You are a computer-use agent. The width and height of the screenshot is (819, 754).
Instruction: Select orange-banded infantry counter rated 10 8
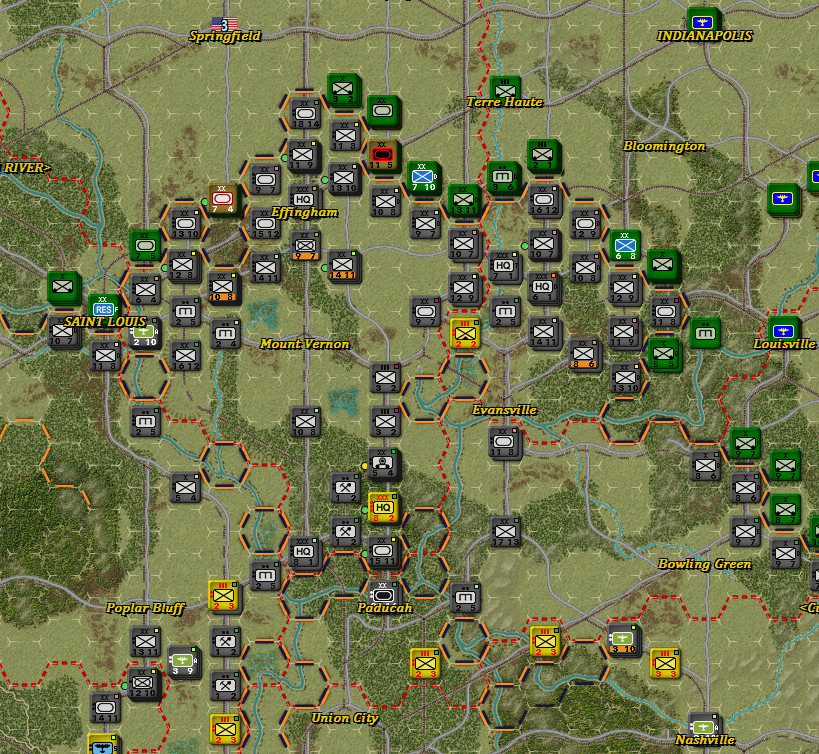[x=223, y=287]
